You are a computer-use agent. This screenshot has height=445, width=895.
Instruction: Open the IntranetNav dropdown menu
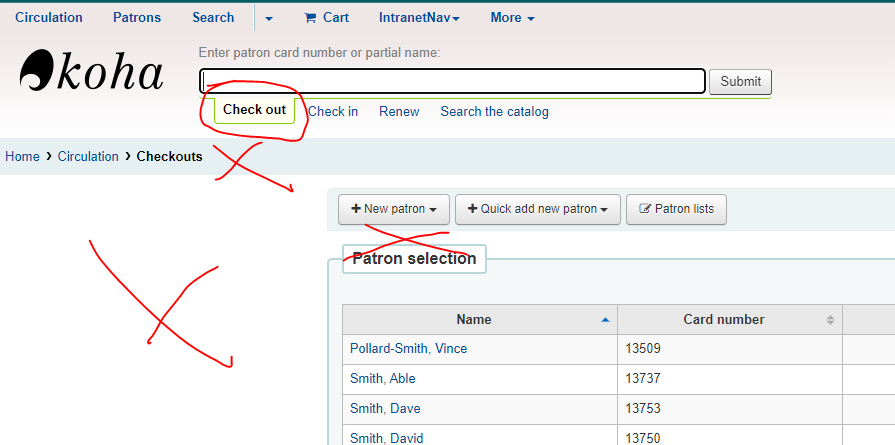(x=419, y=17)
